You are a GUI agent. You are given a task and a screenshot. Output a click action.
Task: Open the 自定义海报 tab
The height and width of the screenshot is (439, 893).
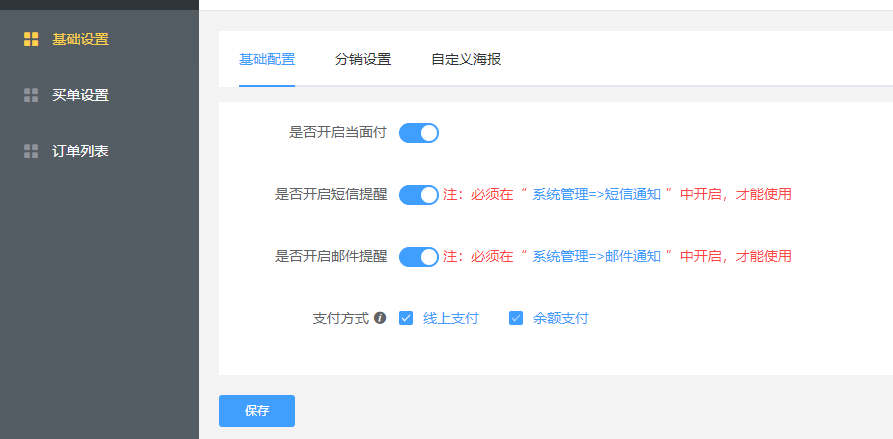pos(466,59)
